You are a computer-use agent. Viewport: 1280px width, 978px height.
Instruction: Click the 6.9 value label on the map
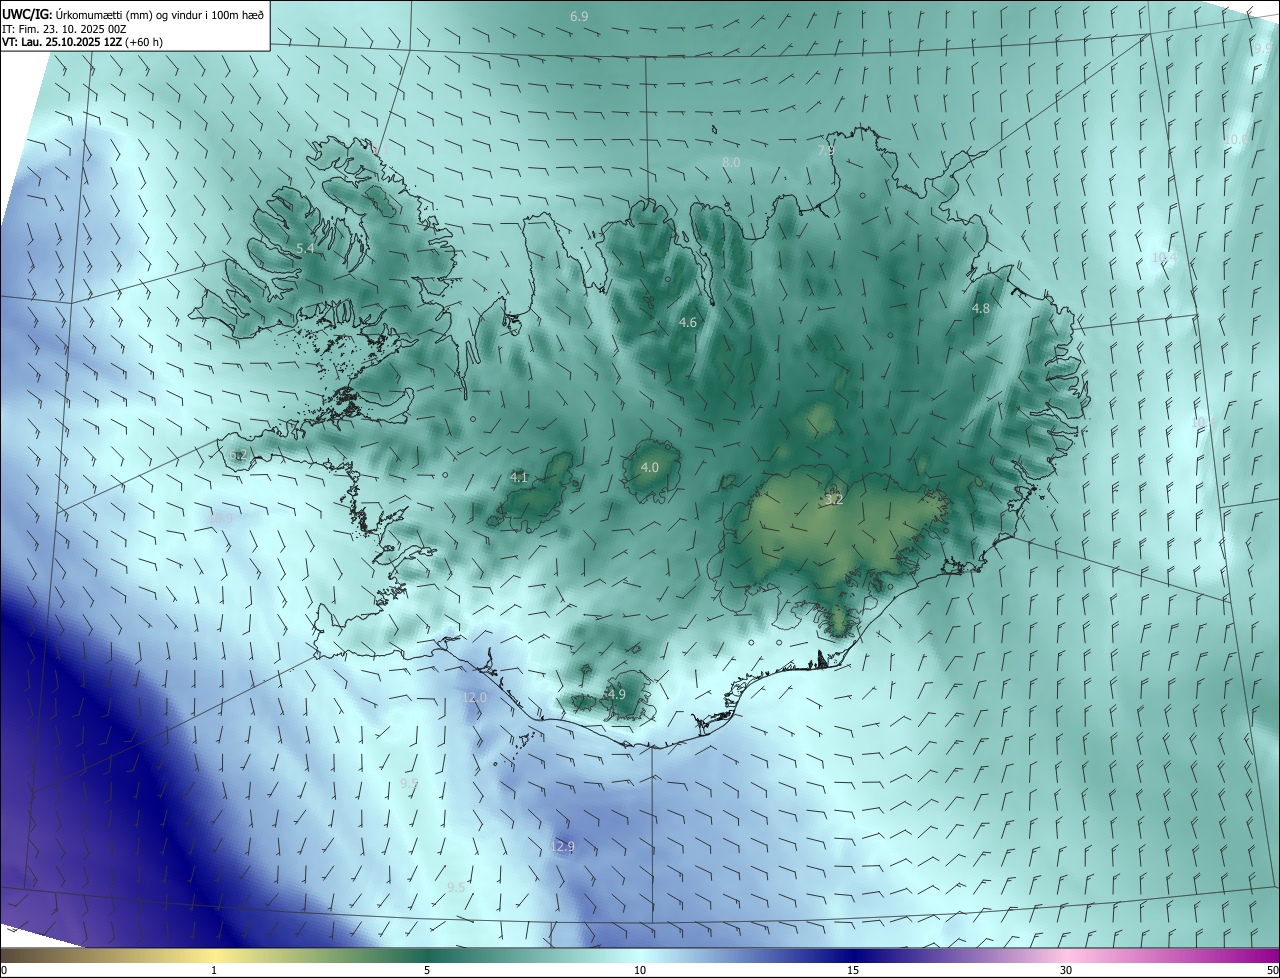tap(579, 17)
